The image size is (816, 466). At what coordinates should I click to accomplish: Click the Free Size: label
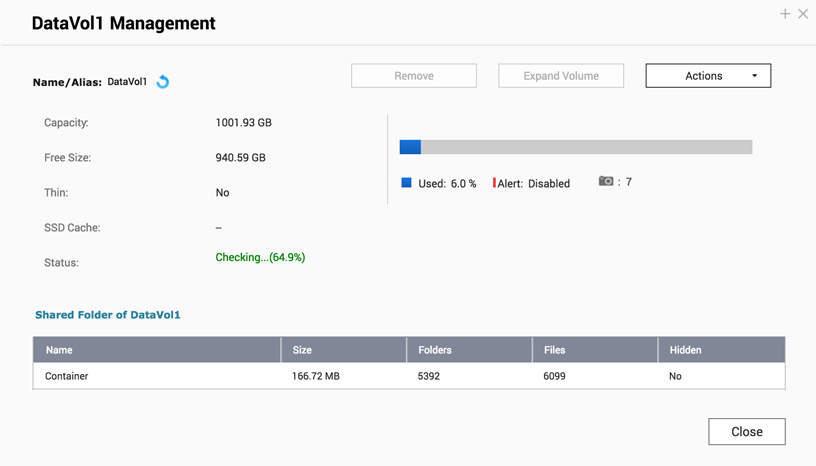[68, 158]
